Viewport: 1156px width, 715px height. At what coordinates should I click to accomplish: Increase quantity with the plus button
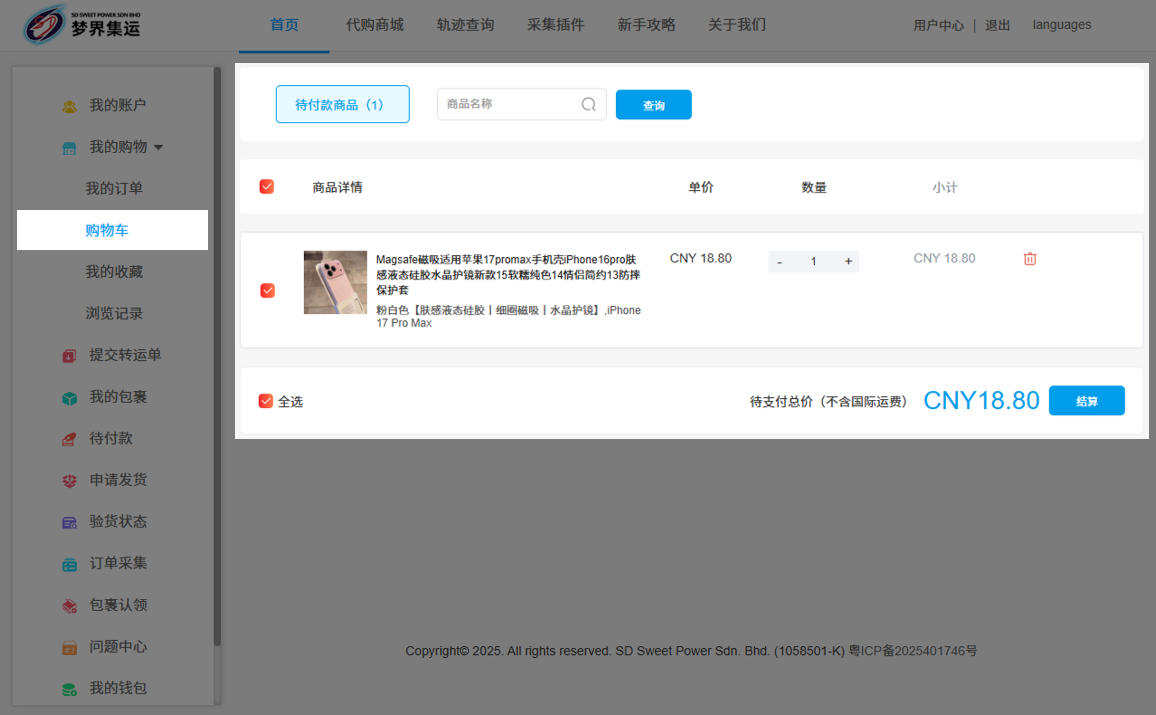click(848, 262)
